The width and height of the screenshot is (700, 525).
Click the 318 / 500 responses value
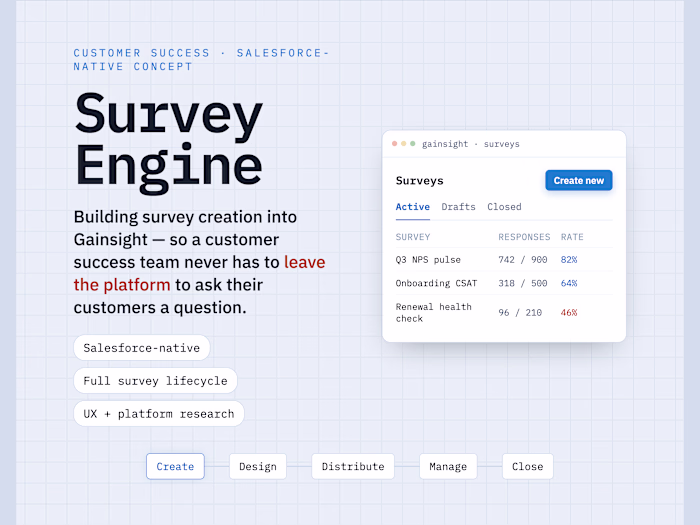523,283
